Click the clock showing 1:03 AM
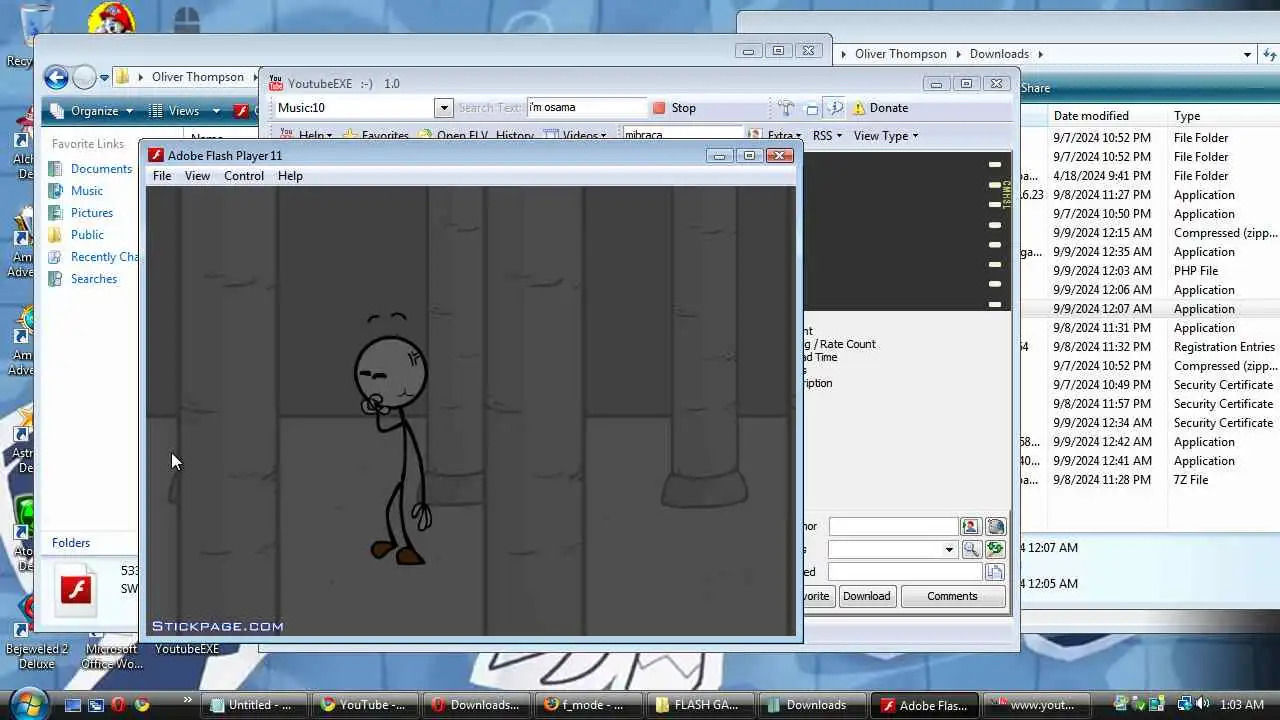Image resolution: width=1280 pixels, height=720 pixels. 1242,705
